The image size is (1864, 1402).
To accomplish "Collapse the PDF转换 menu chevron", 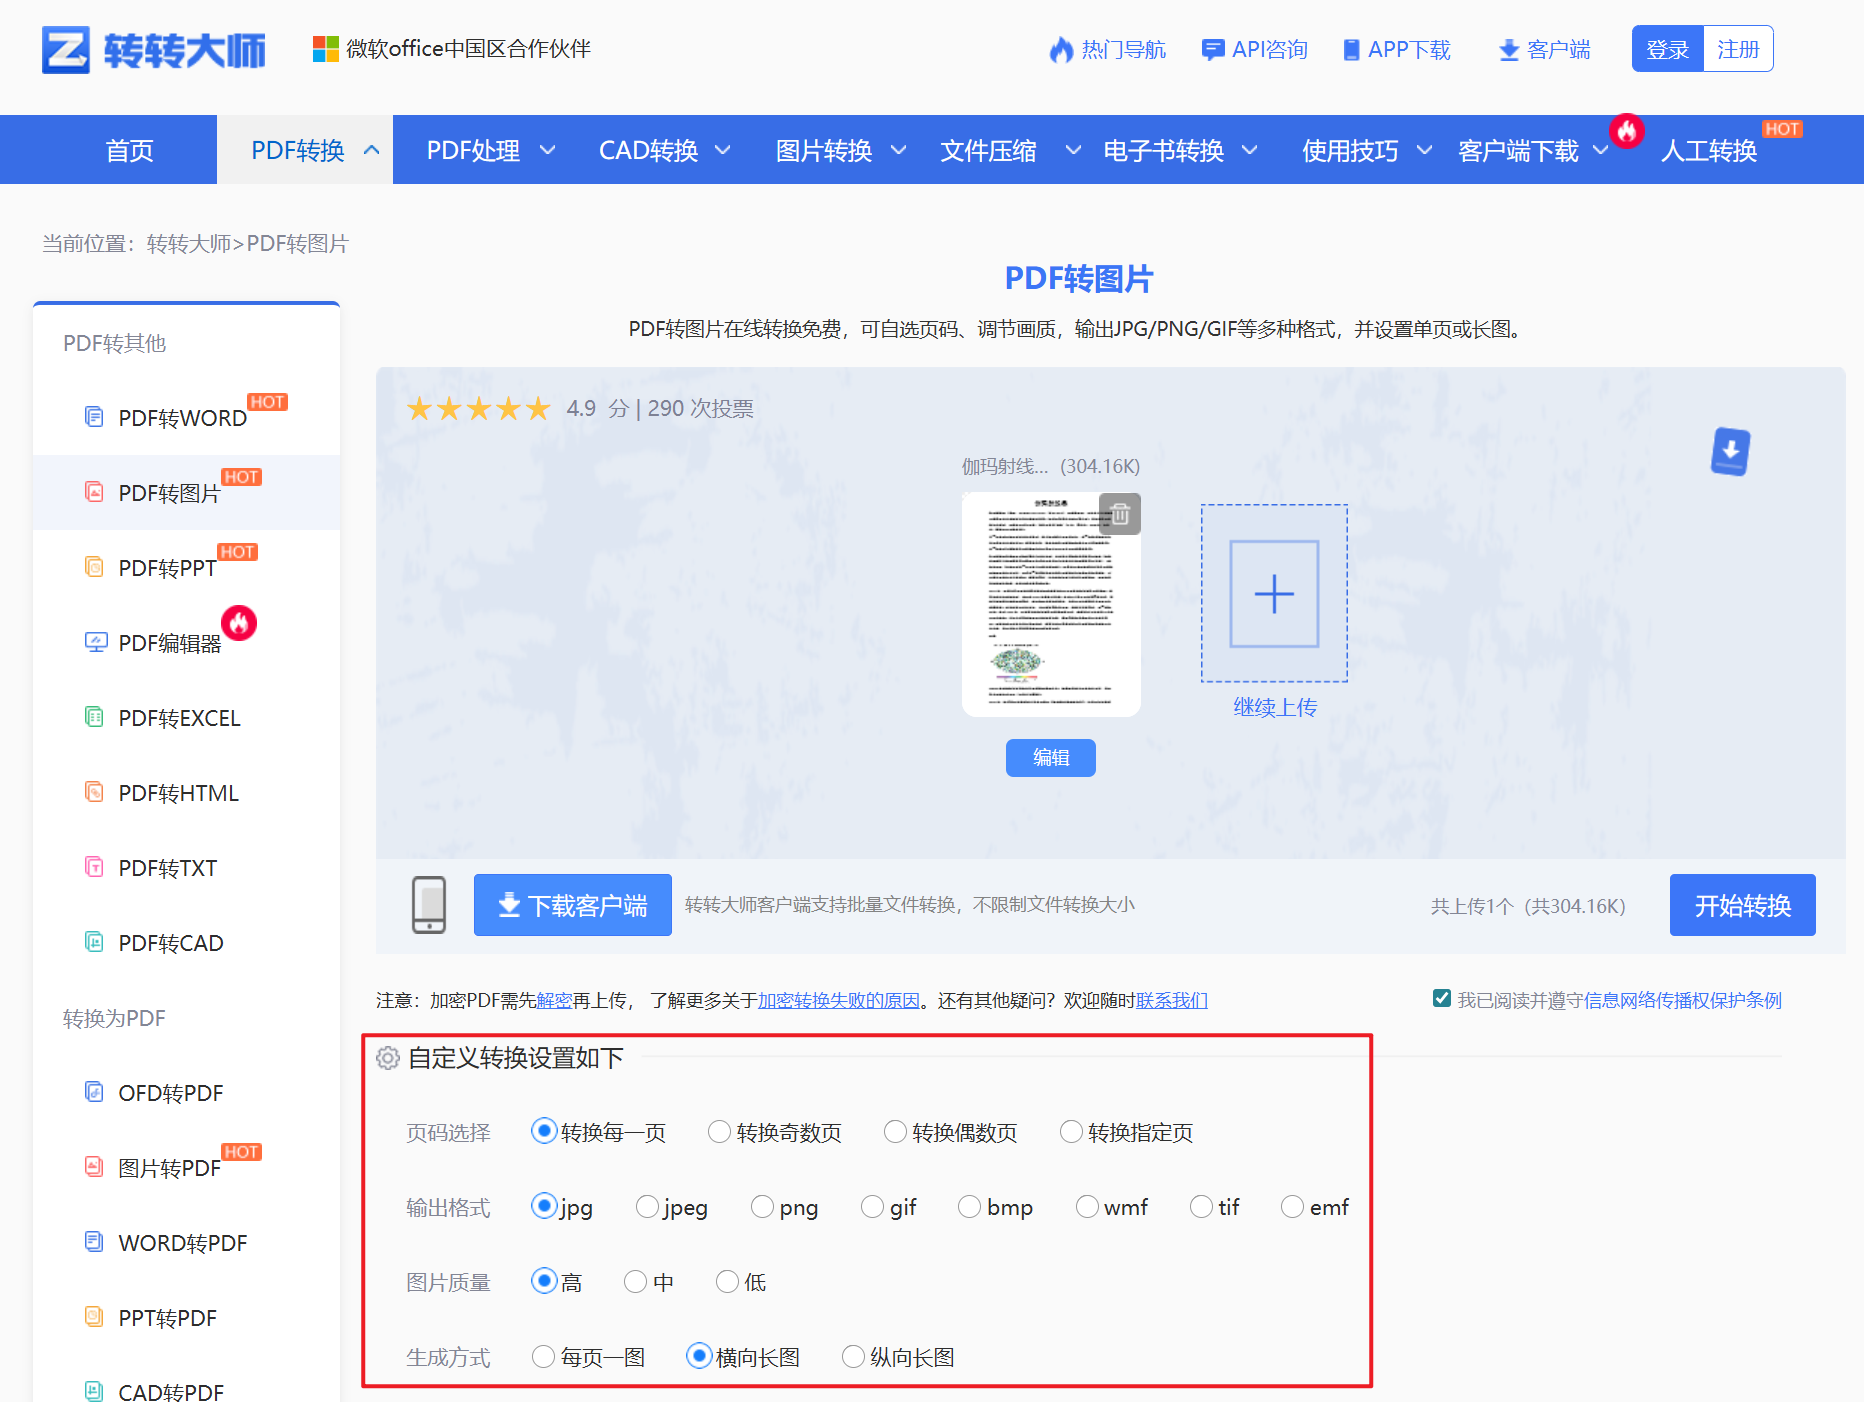I will point(371,149).
